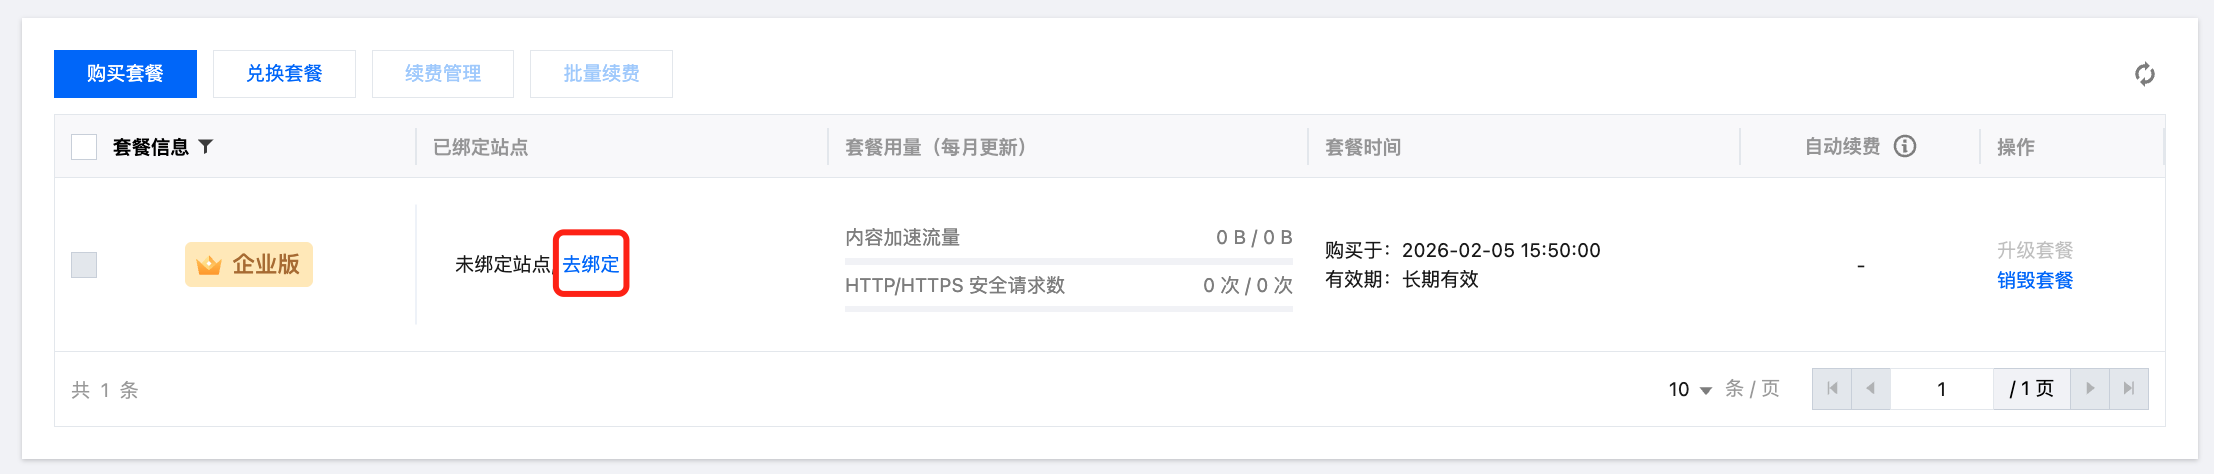Click the 套餐信息 filter funnel icon

click(x=206, y=147)
